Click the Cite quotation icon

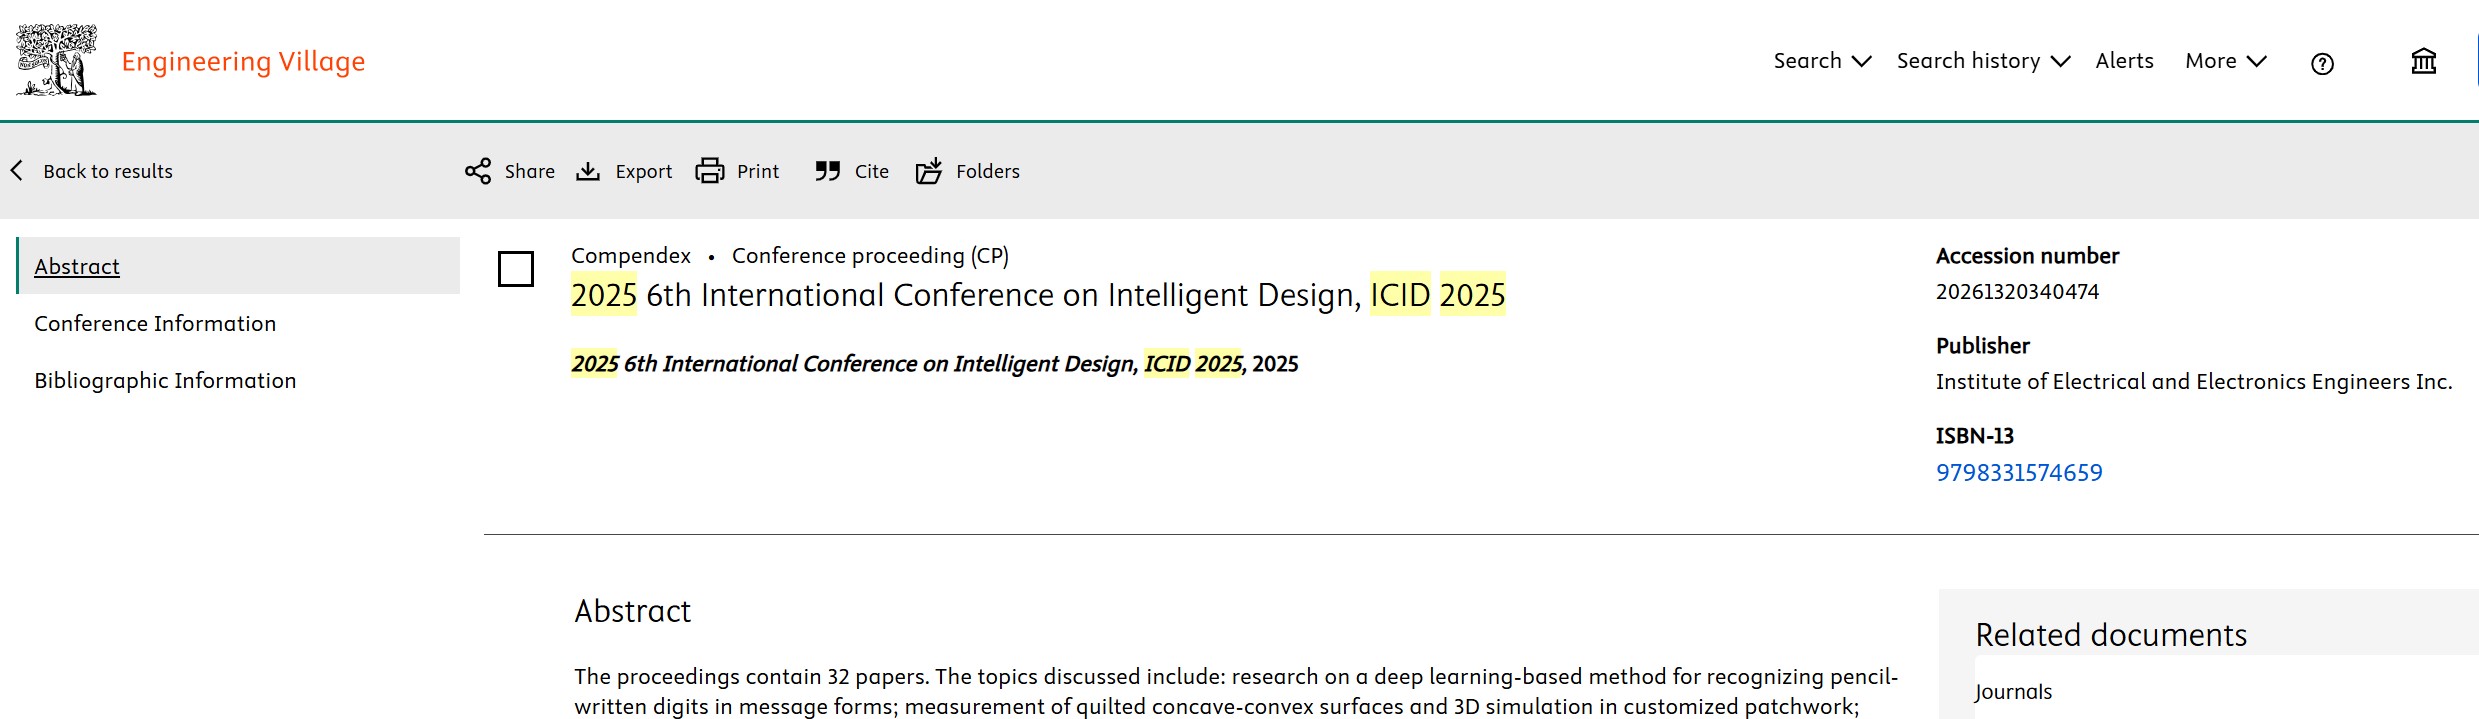click(827, 171)
